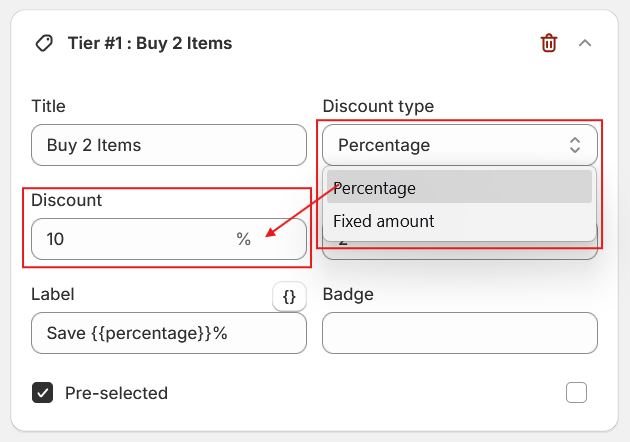Screen dimensions: 630x442
Task: Click the % suffix in the Discount field
Action: coord(243,240)
